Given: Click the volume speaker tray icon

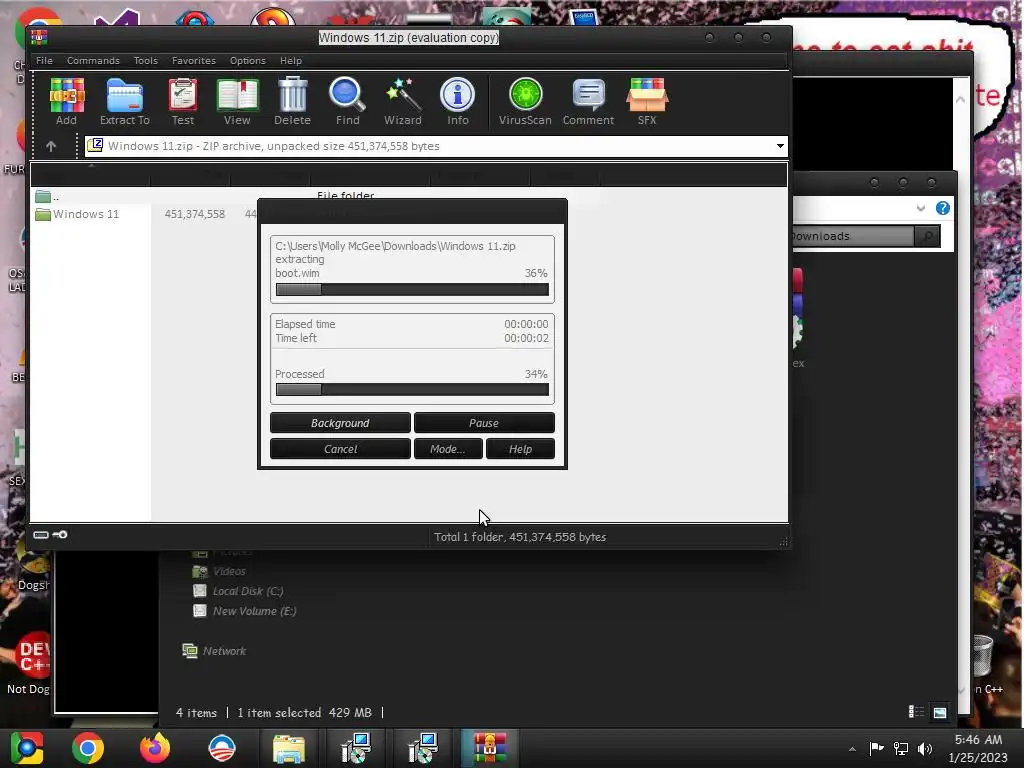Looking at the screenshot, I should (925, 748).
